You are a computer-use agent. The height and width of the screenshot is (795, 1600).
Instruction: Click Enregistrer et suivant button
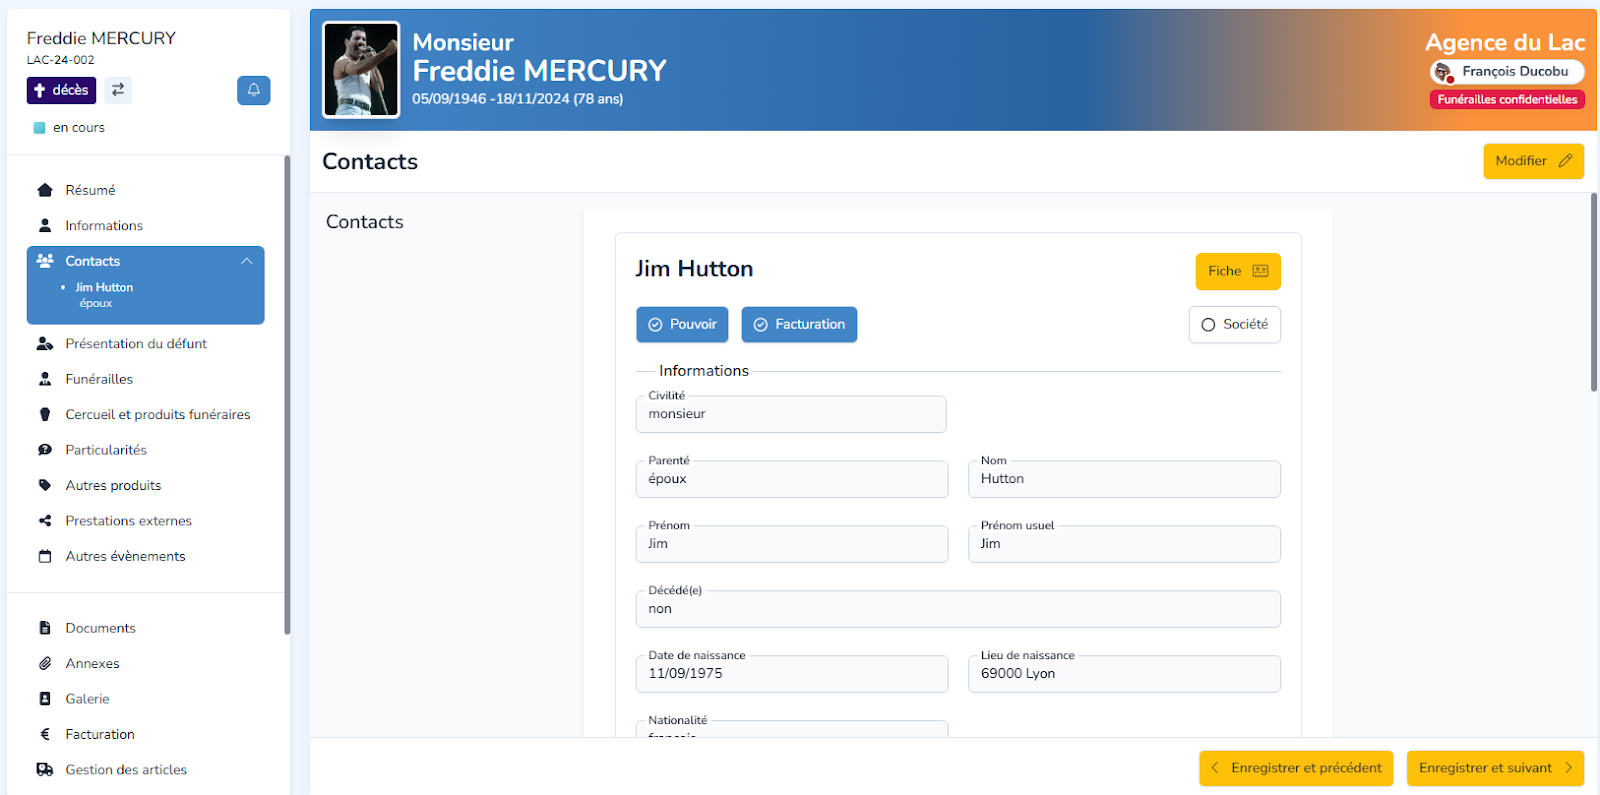coord(1495,768)
